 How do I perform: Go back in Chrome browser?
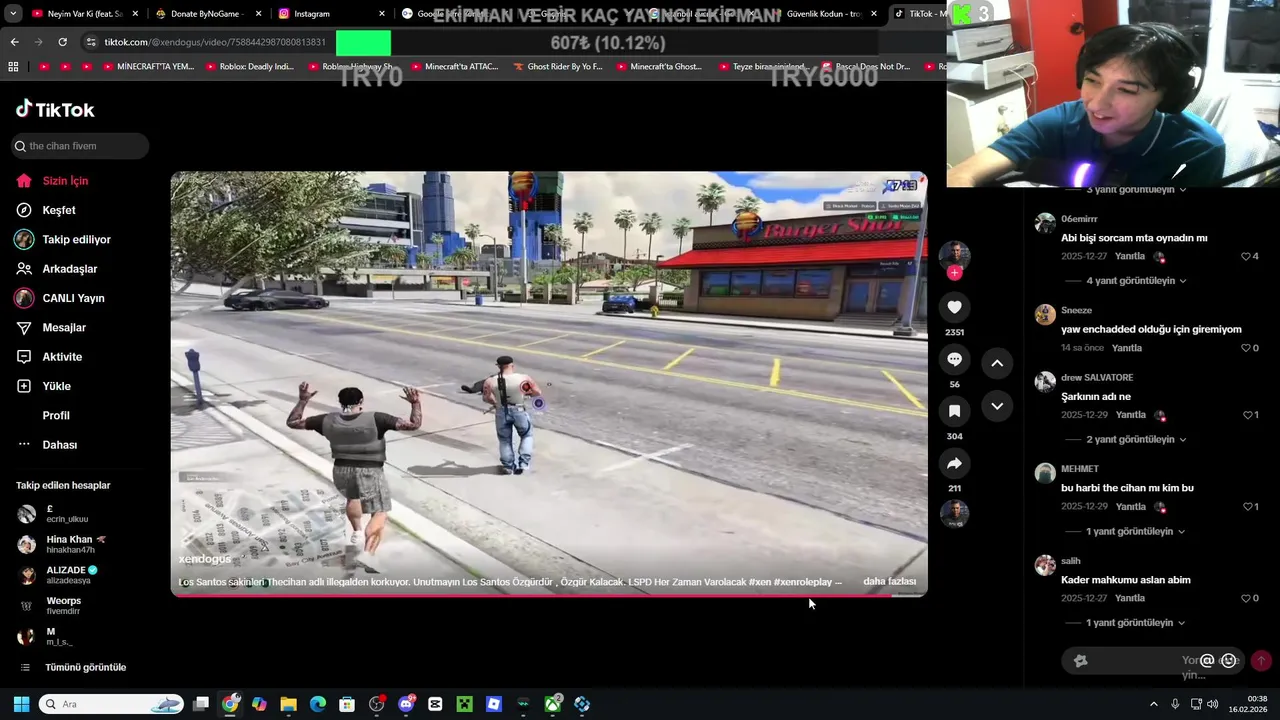[14, 42]
